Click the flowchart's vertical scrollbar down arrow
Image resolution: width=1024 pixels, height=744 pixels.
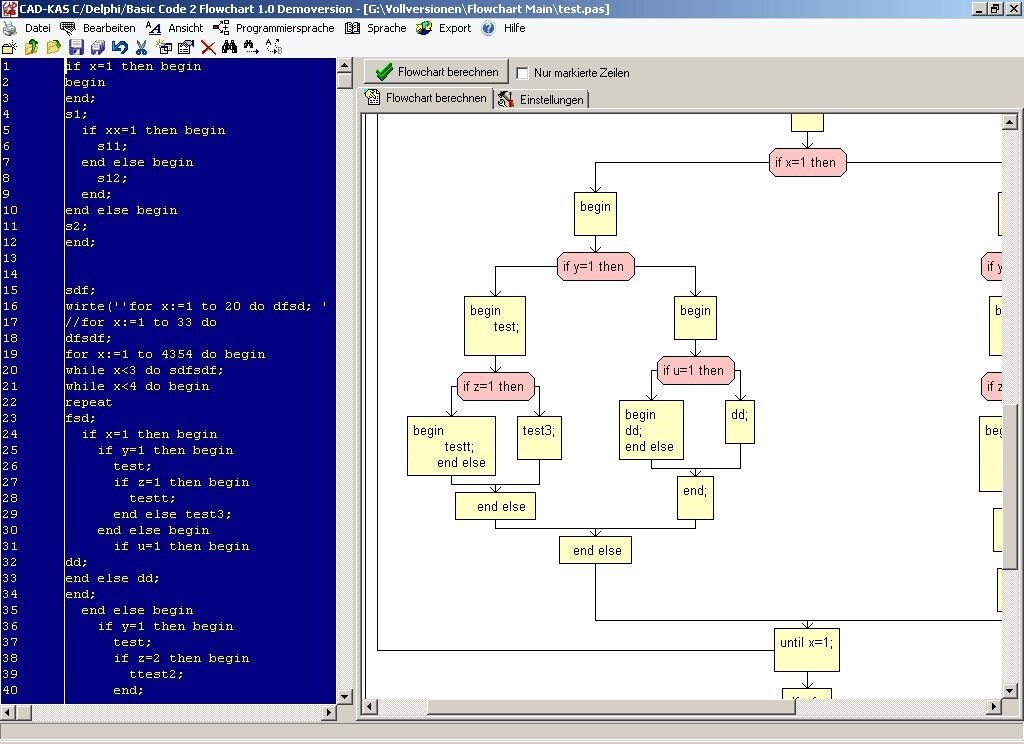tap(1010, 689)
